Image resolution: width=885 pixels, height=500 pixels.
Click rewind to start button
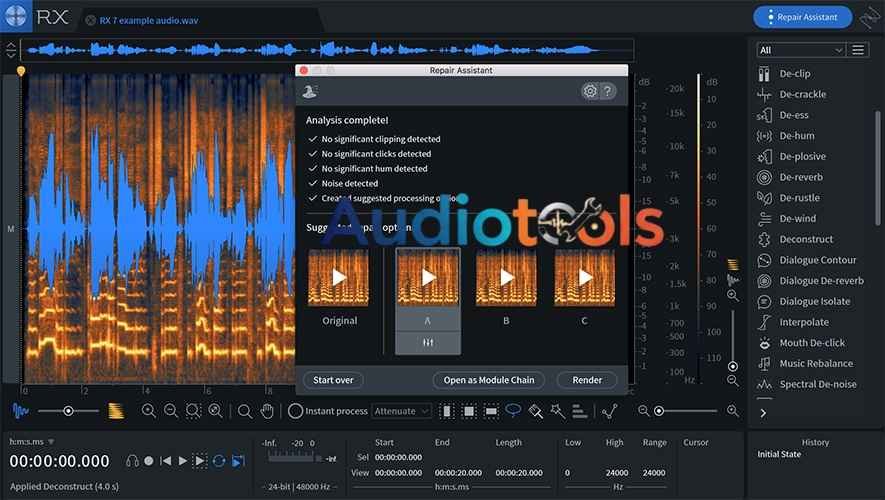[165, 461]
